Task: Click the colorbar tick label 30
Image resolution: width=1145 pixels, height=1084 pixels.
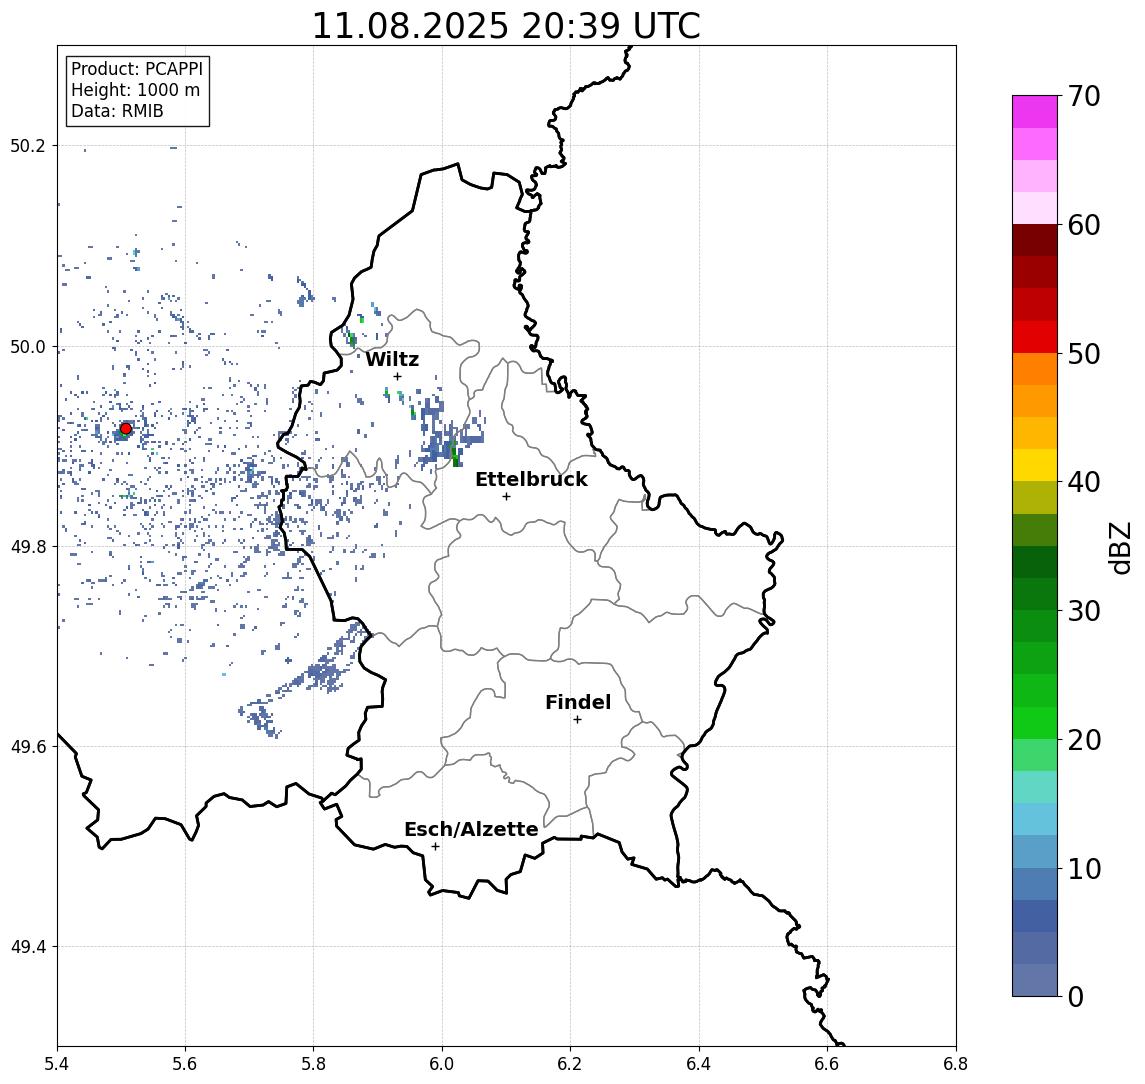Action: 1084,611
